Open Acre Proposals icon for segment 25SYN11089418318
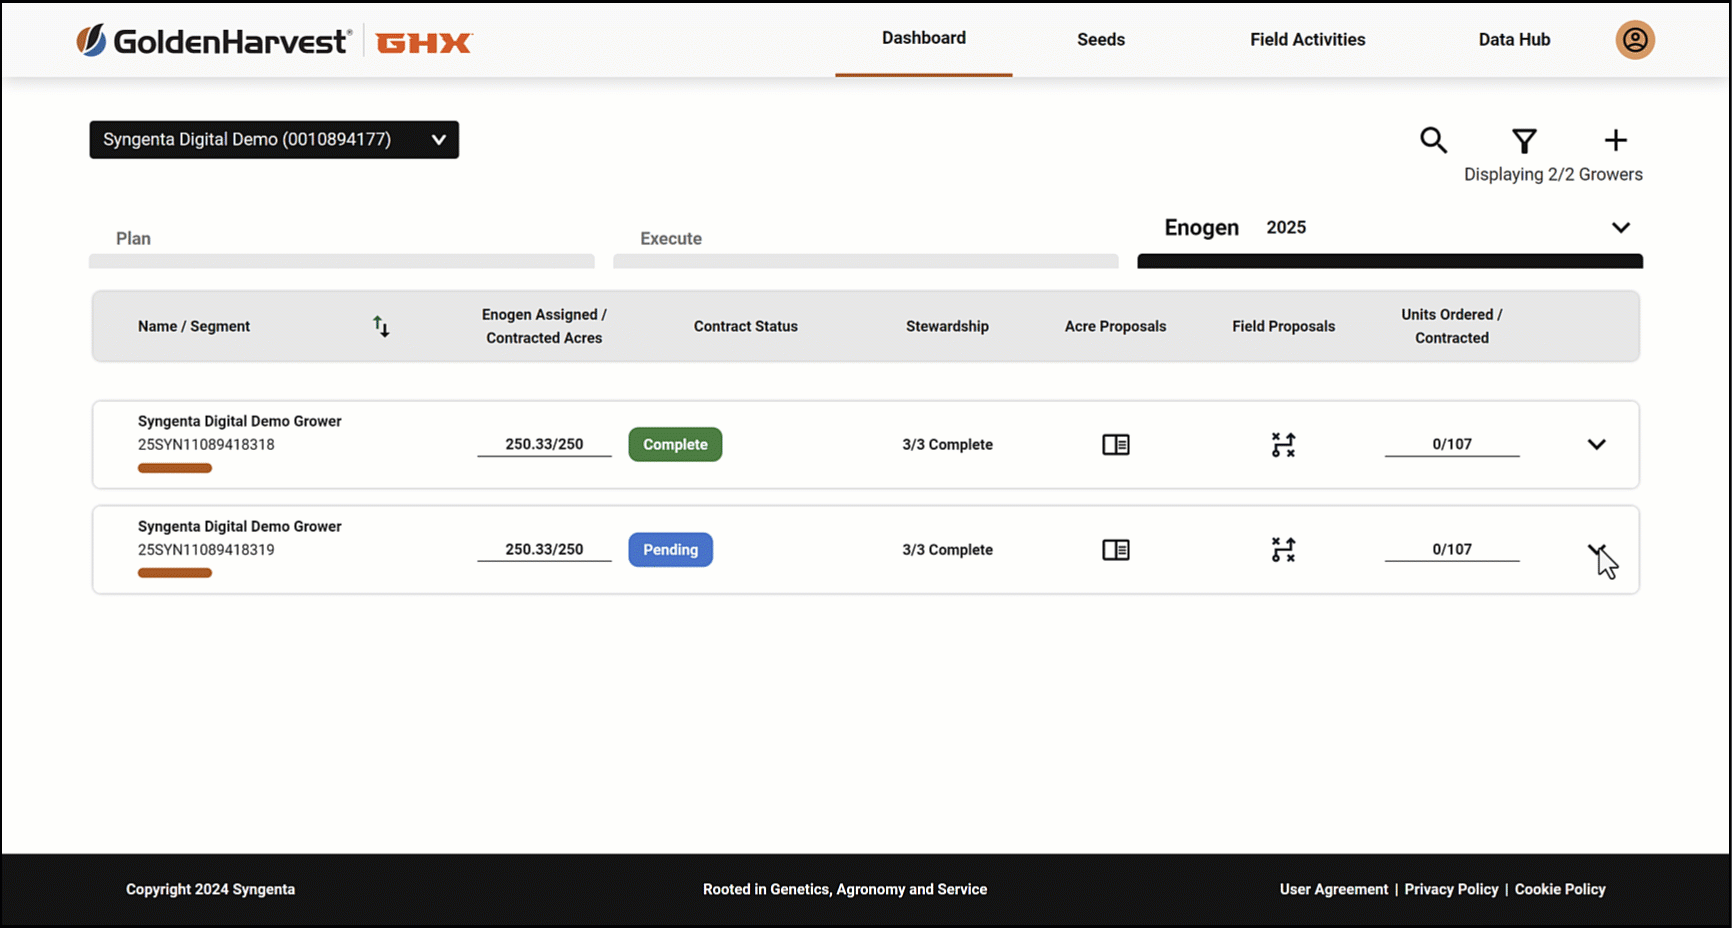The image size is (1732, 928). 1116,444
